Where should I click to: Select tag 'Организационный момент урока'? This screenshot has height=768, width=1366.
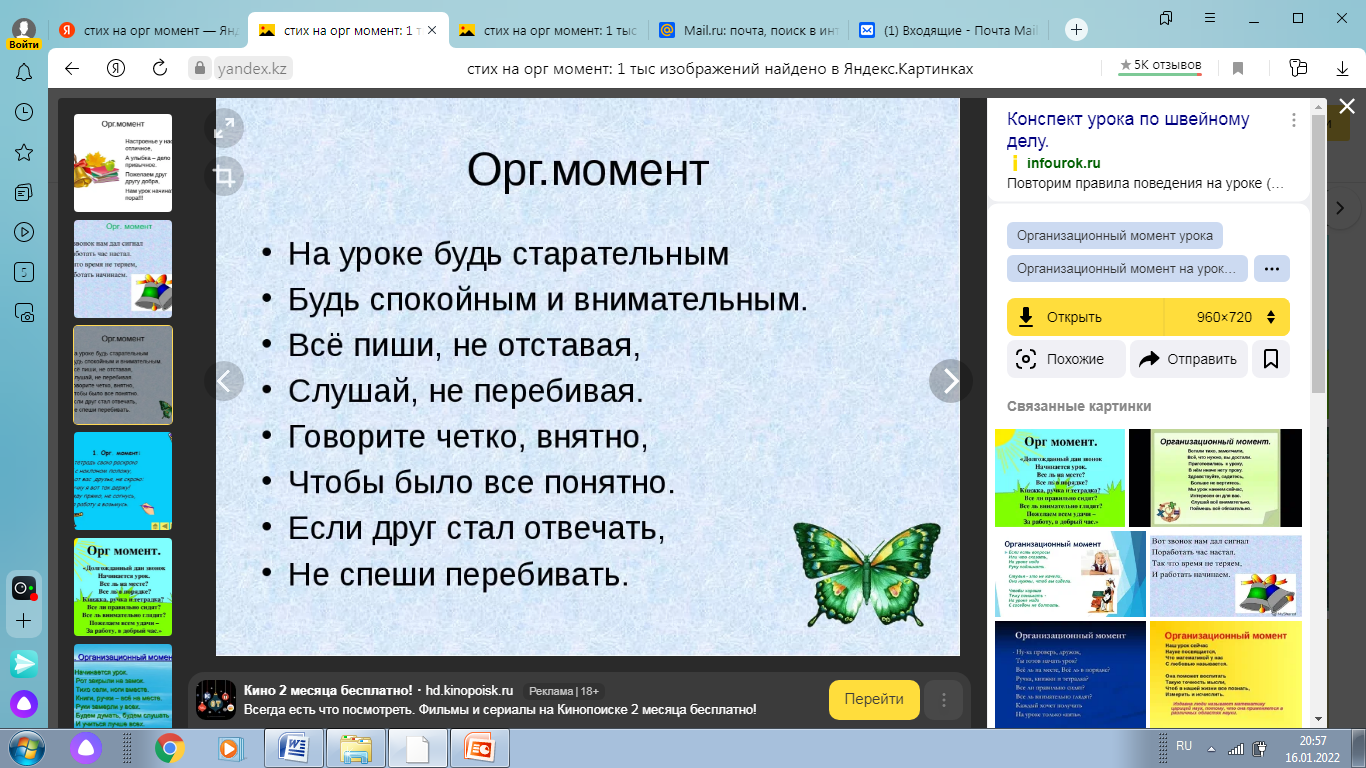pos(1115,236)
